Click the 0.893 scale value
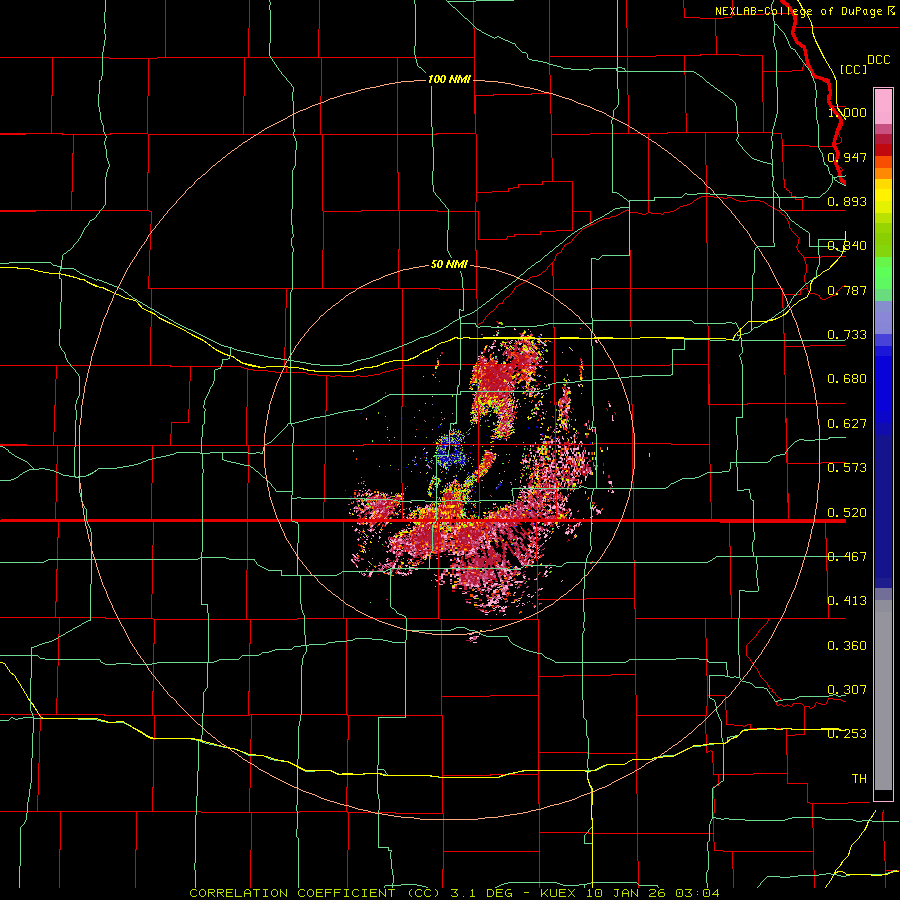Screen dimensions: 900x900 coord(847,201)
